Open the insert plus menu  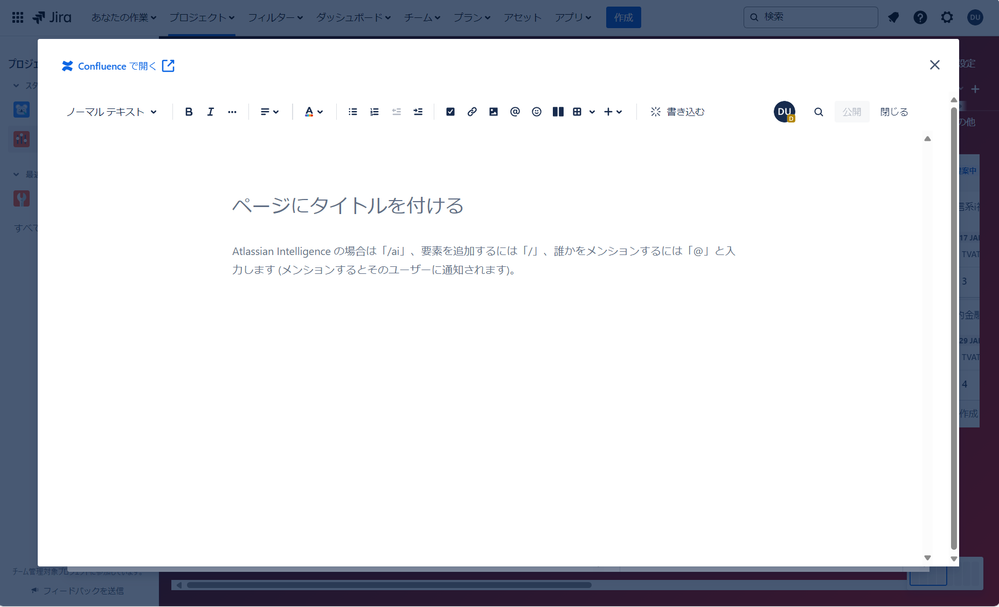613,111
